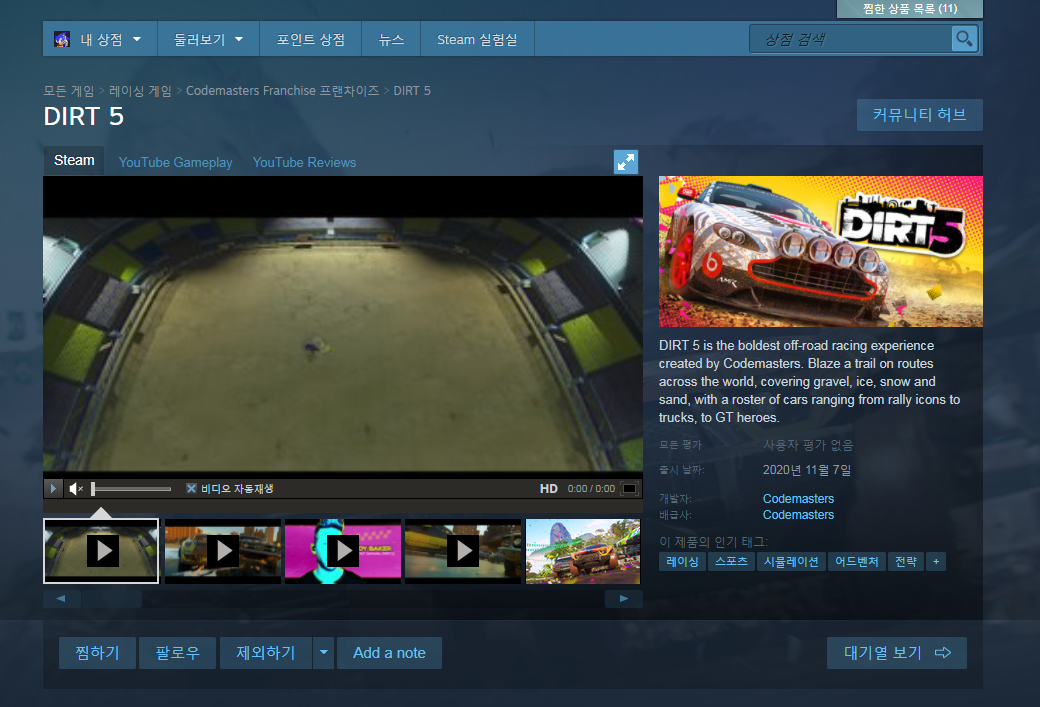
Task: Open 포인트 상점 menu item
Action: (310, 39)
